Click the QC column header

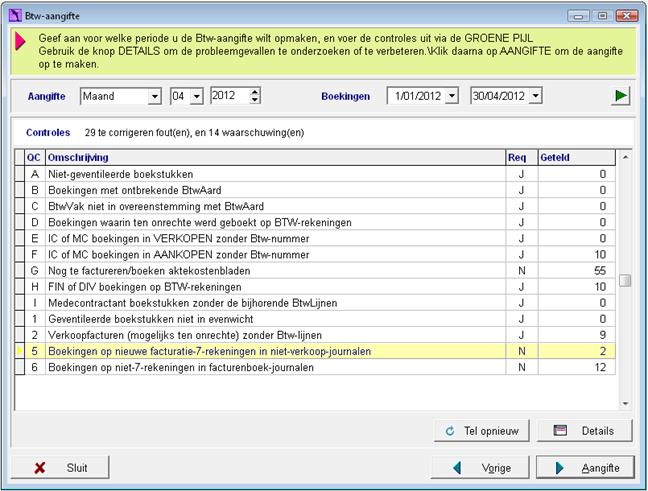[35, 157]
